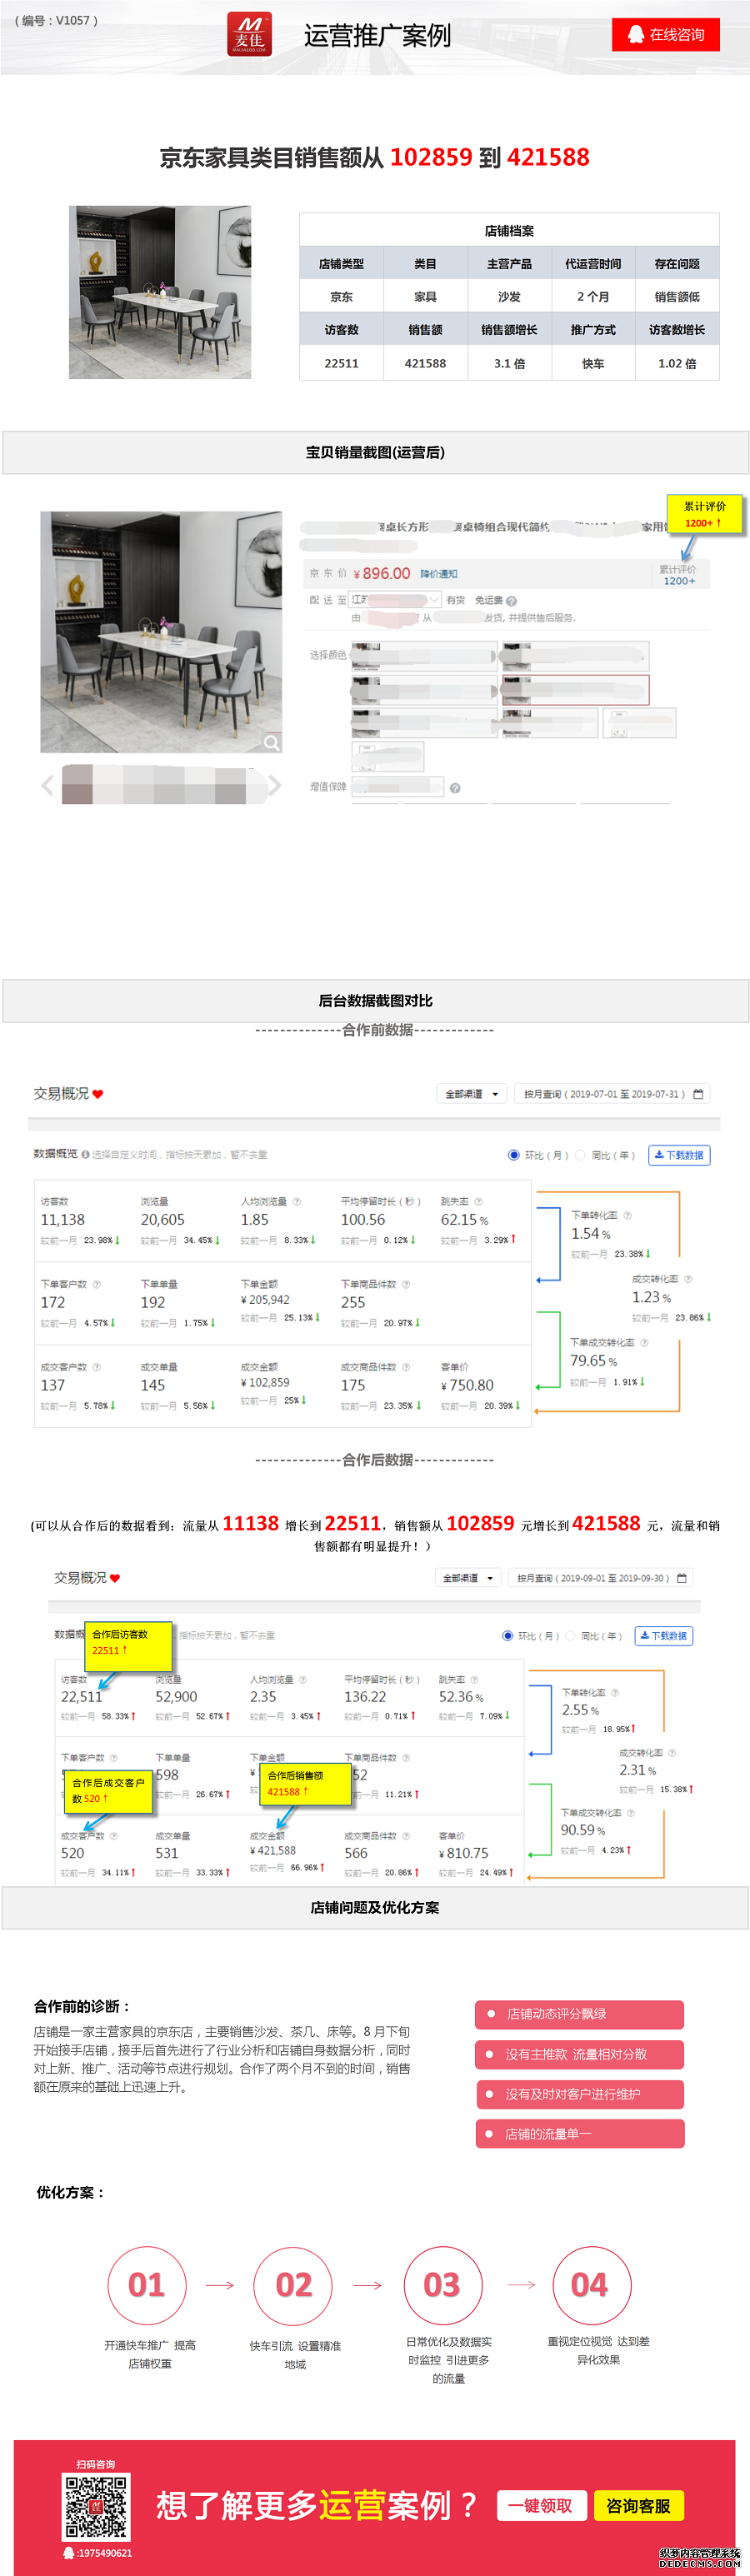This screenshot has width=750, height=2576.
Task: Click the help icon beside 成交转化率 2.31%
Action: (x=672, y=1753)
